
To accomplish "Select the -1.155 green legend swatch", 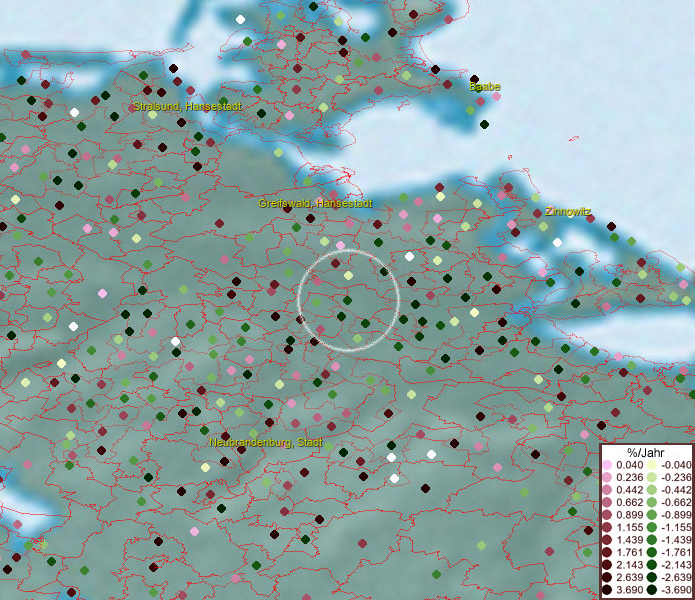I will coord(652,527).
